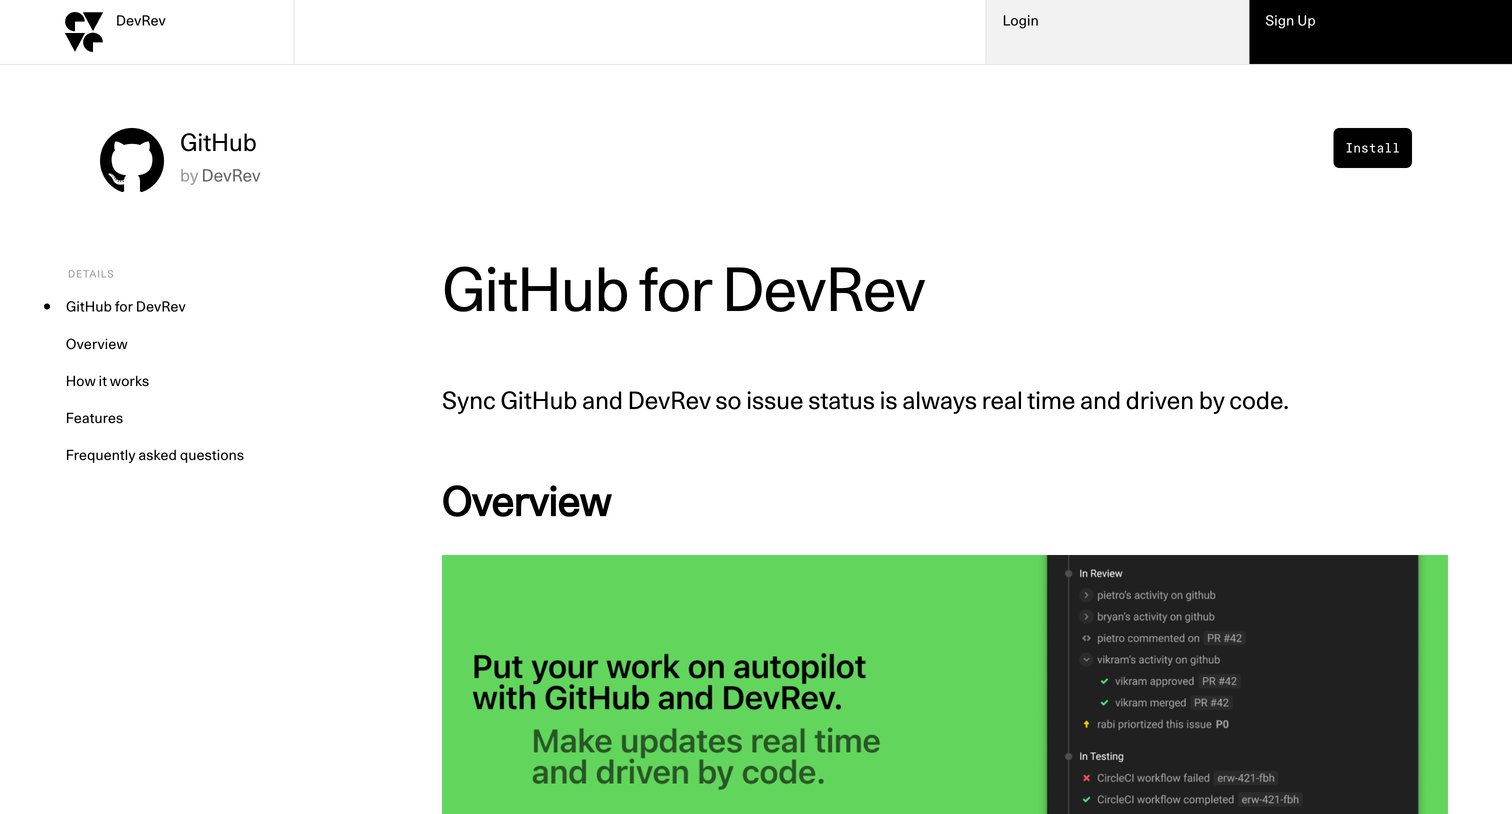
Task: Go to How it works section
Action: click(x=107, y=381)
